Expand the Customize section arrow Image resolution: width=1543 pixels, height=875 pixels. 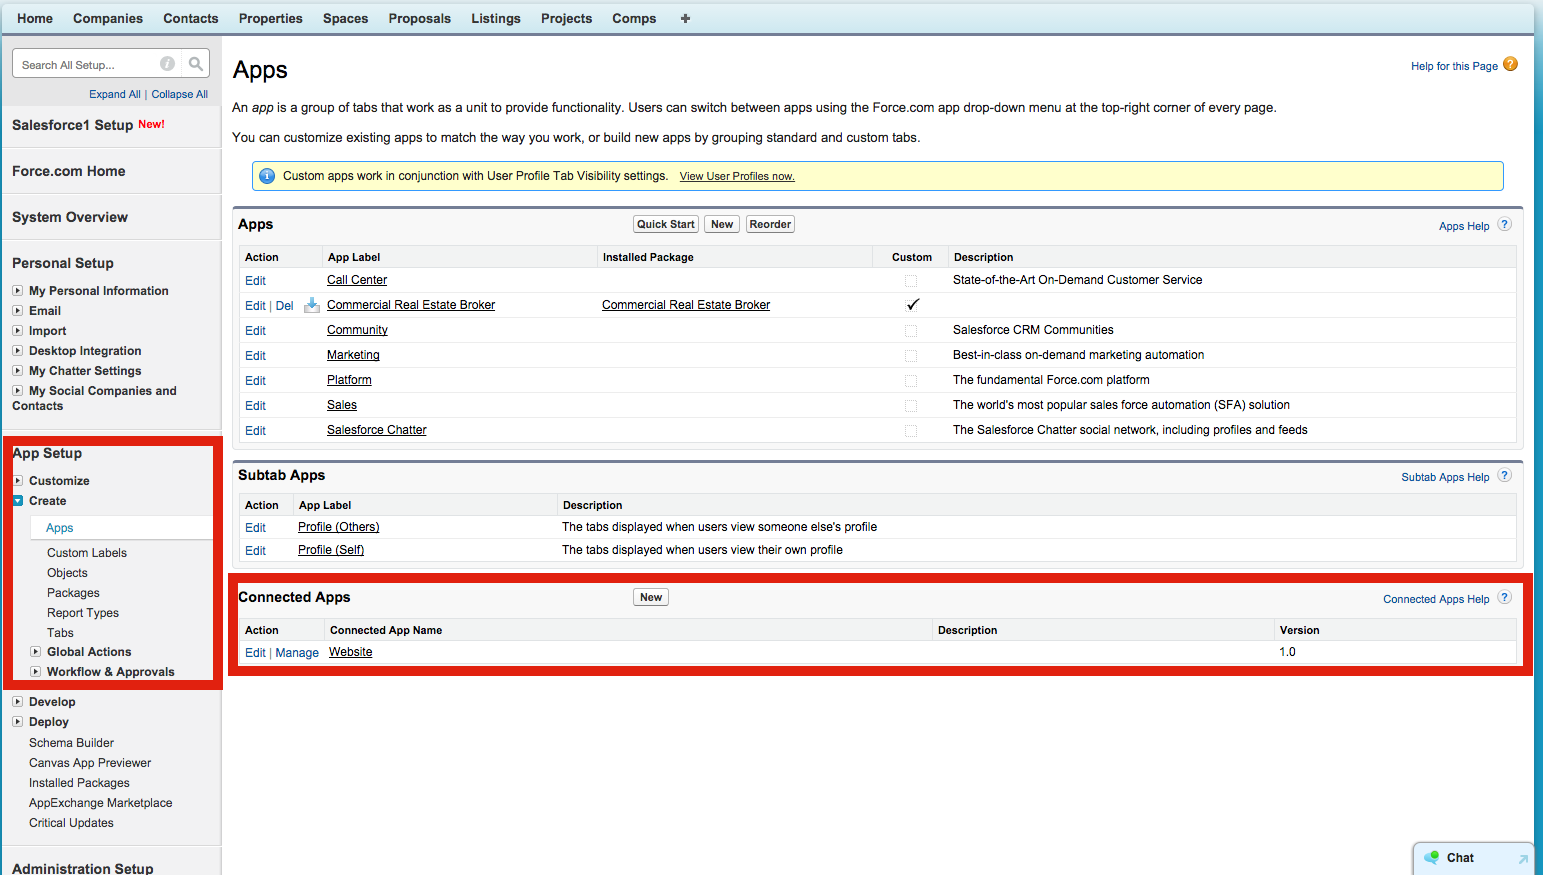pyautogui.click(x=17, y=481)
